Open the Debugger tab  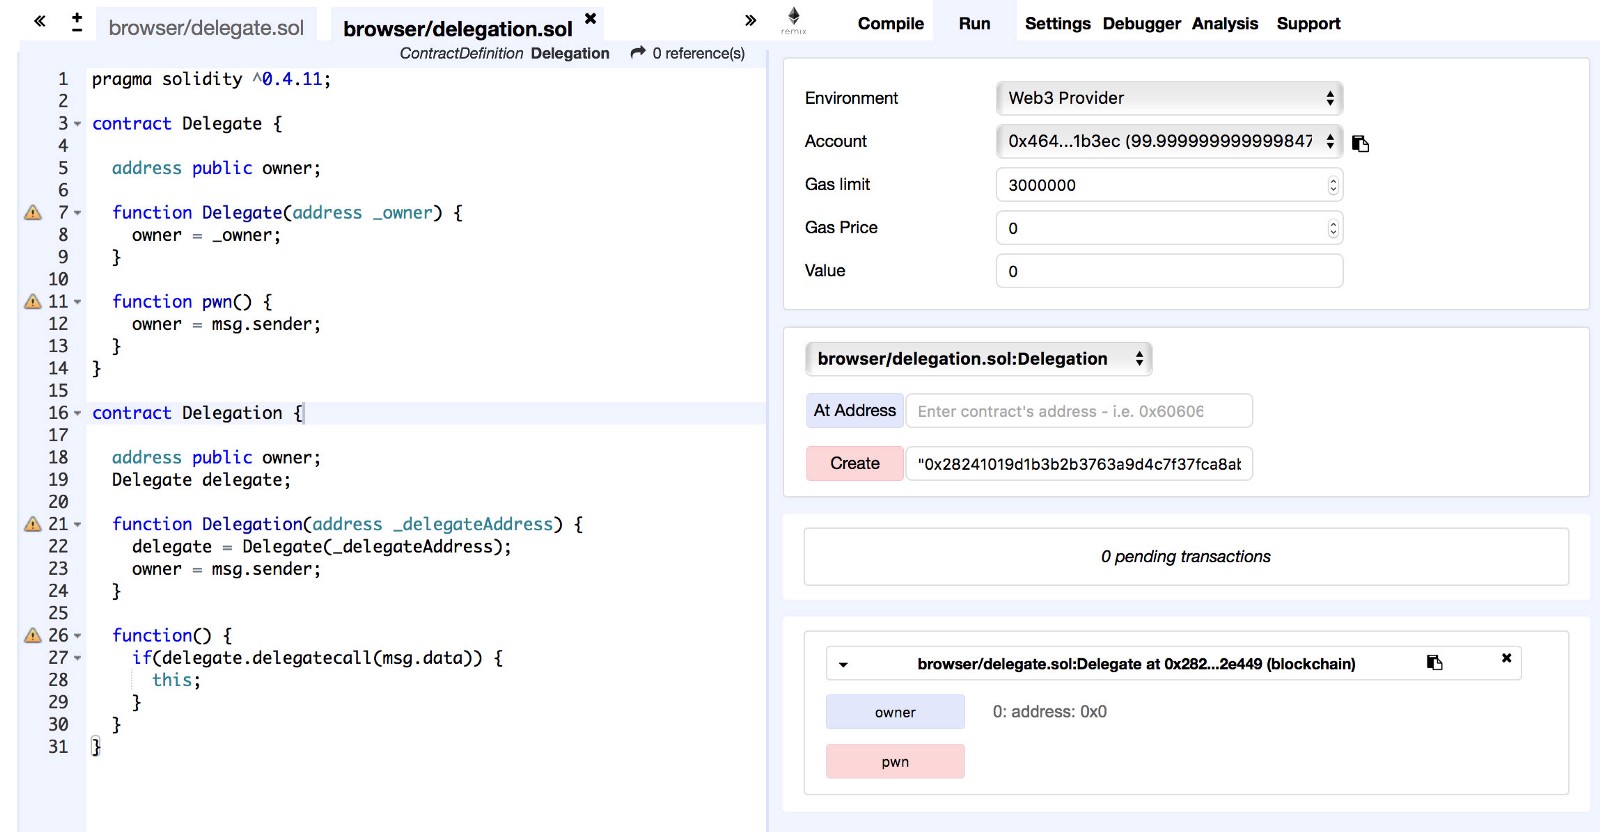(1141, 23)
